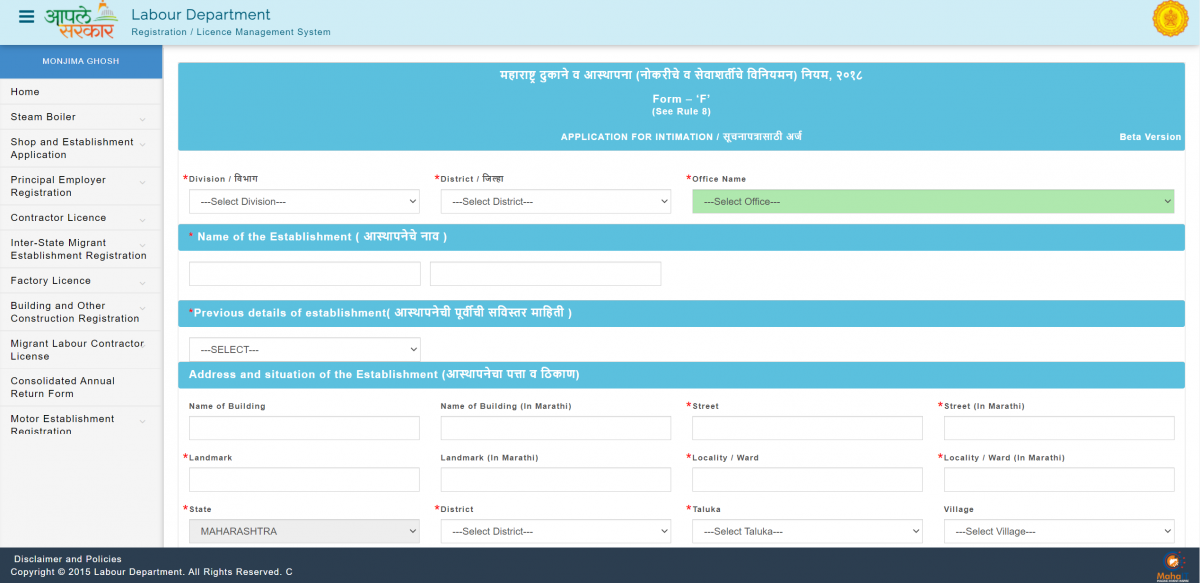Click the MONJIMA GHOSH profile bar
Screen dimensions: 1200x583
click(x=80, y=62)
